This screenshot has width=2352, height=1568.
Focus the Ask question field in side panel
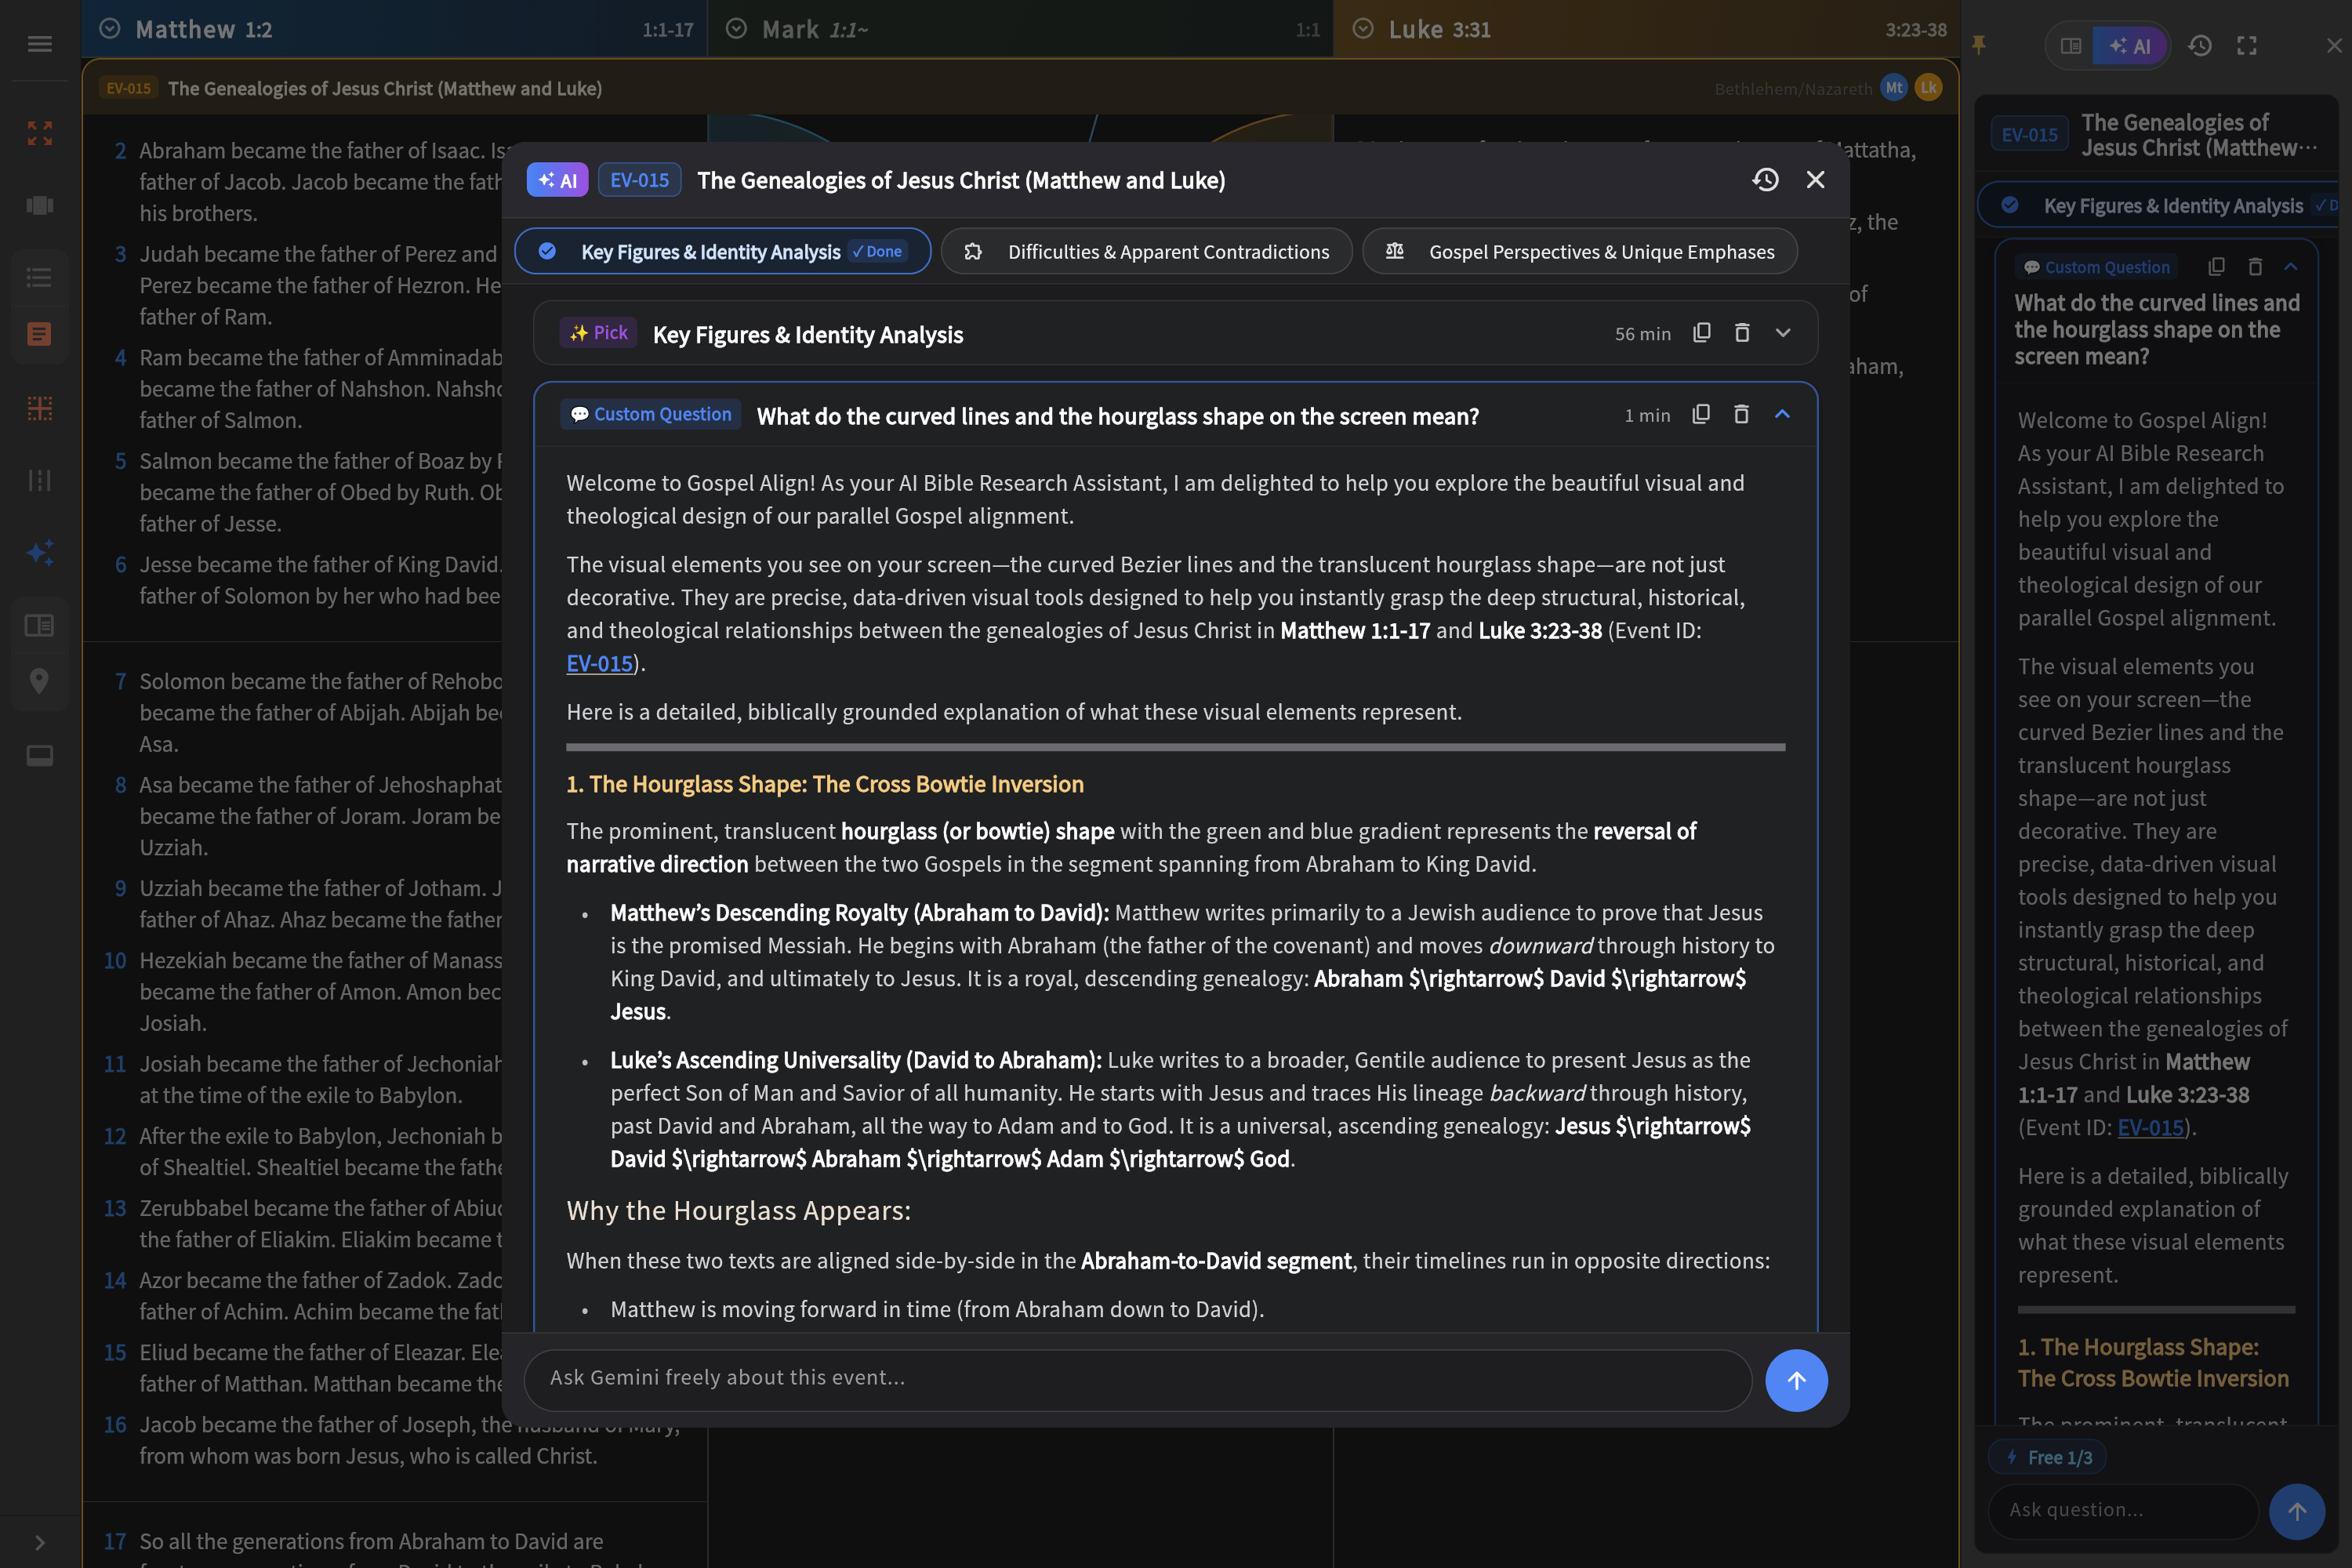(2123, 1511)
